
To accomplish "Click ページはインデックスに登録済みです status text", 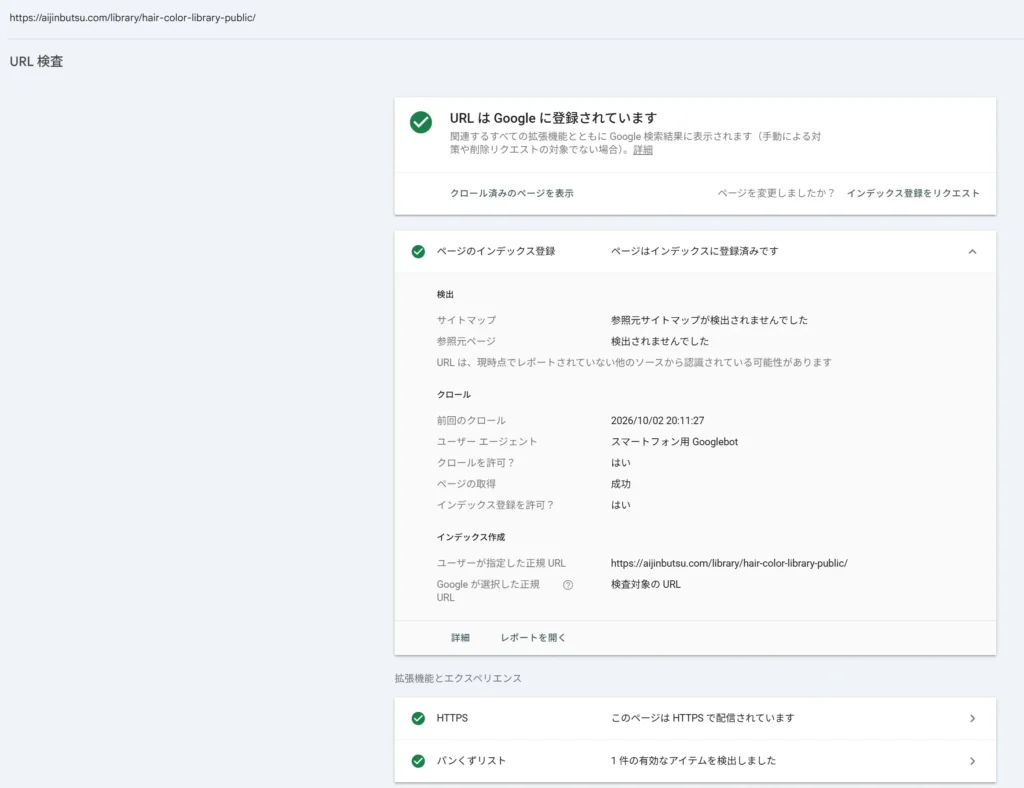I will (694, 251).
